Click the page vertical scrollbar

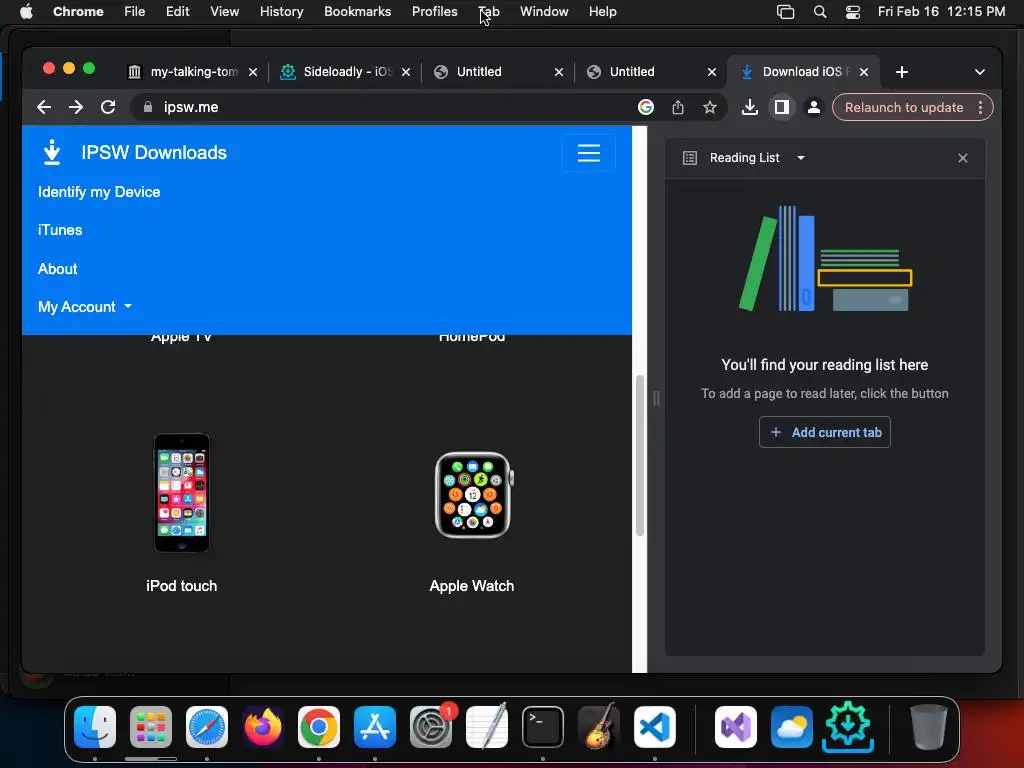(640, 455)
